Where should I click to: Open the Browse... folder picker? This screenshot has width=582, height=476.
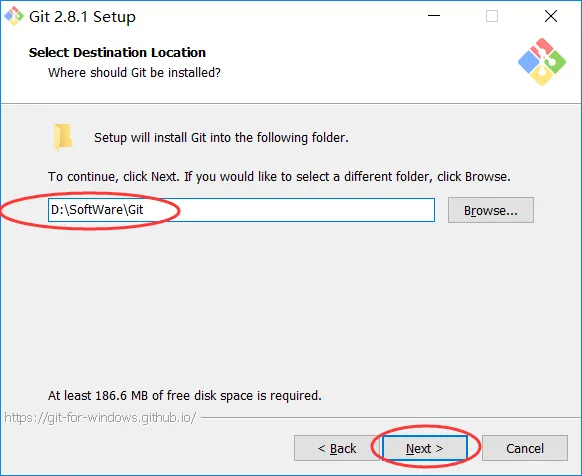(x=491, y=210)
